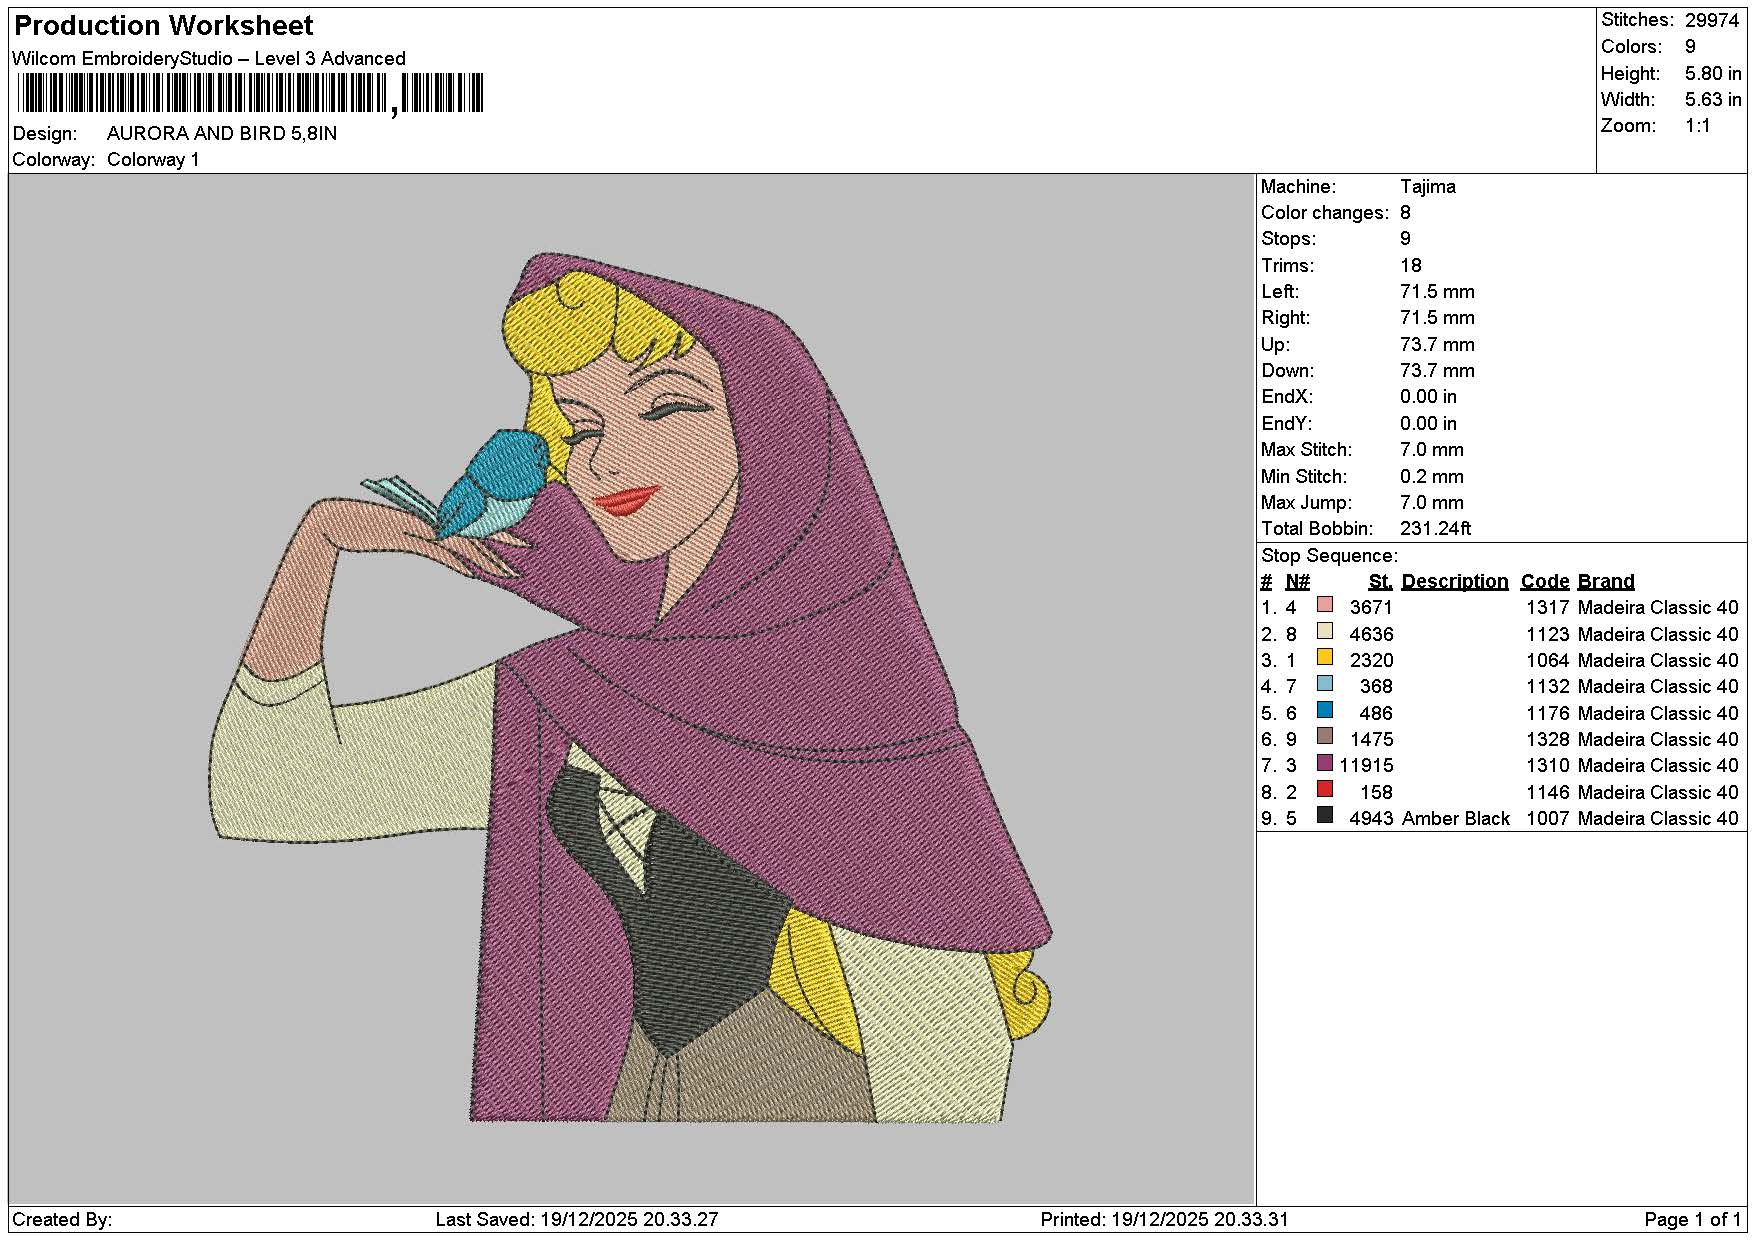Click stitch count "3671" in stop 1
Viewport: 1755px width, 1240px height.
click(1371, 608)
